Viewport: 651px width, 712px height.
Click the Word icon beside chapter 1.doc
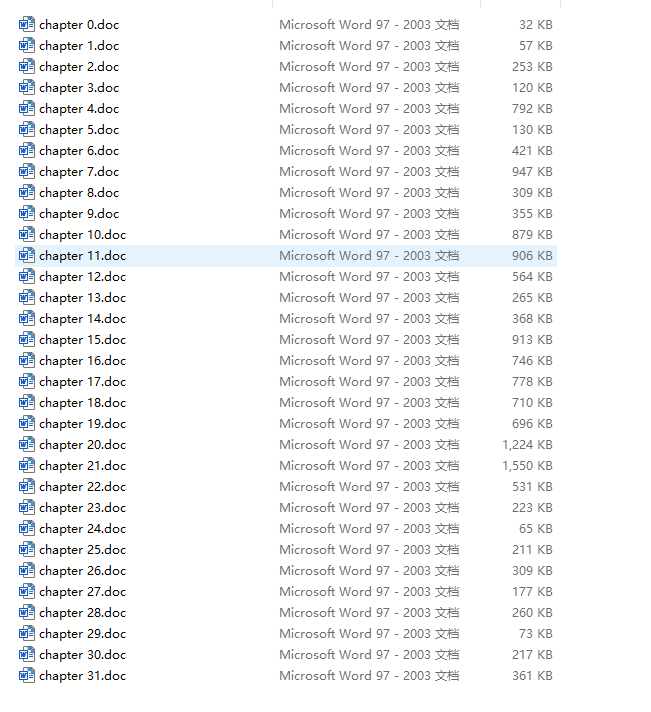27,45
